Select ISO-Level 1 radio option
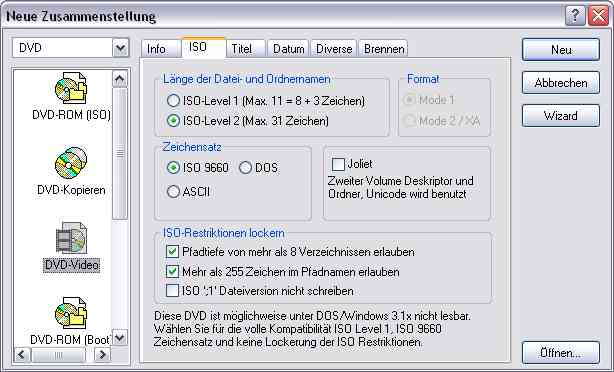The height and width of the screenshot is (372, 614). coord(173,101)
